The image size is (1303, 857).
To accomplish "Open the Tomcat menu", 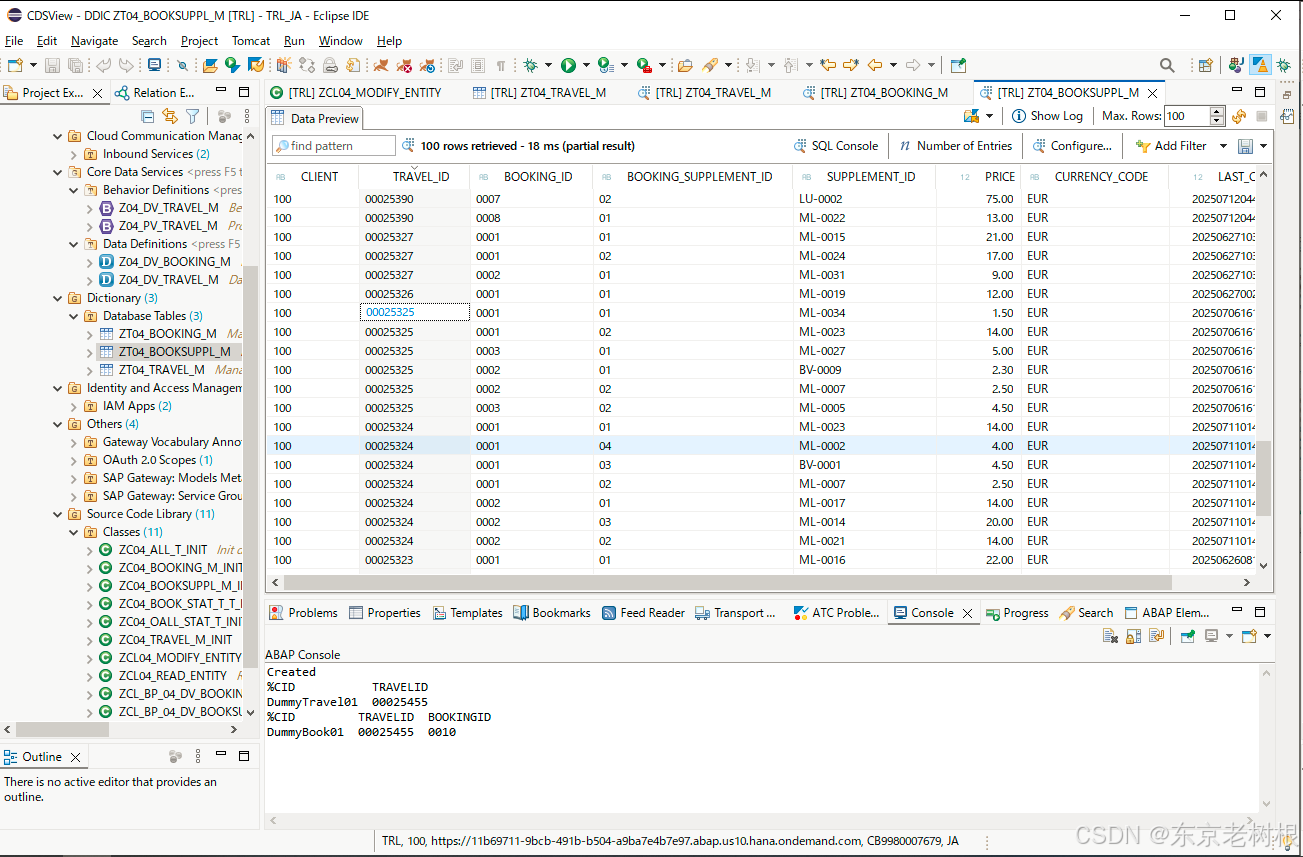I will [x=250, y=41].
